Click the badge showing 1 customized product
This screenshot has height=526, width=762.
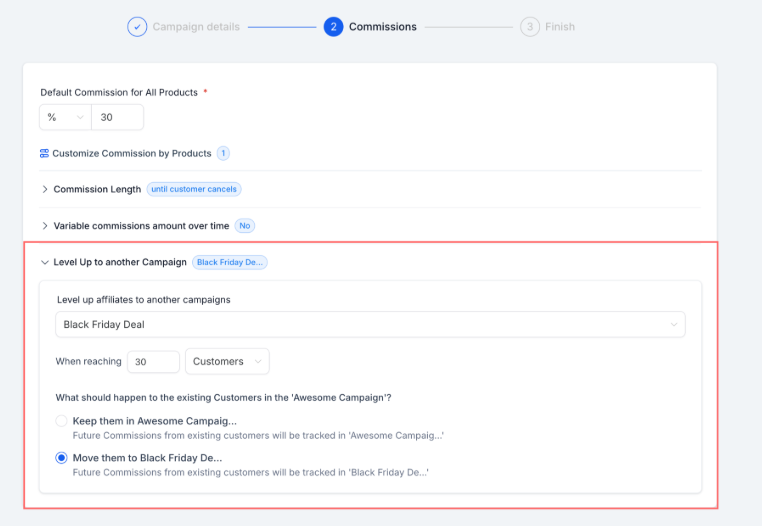(223, 154)
